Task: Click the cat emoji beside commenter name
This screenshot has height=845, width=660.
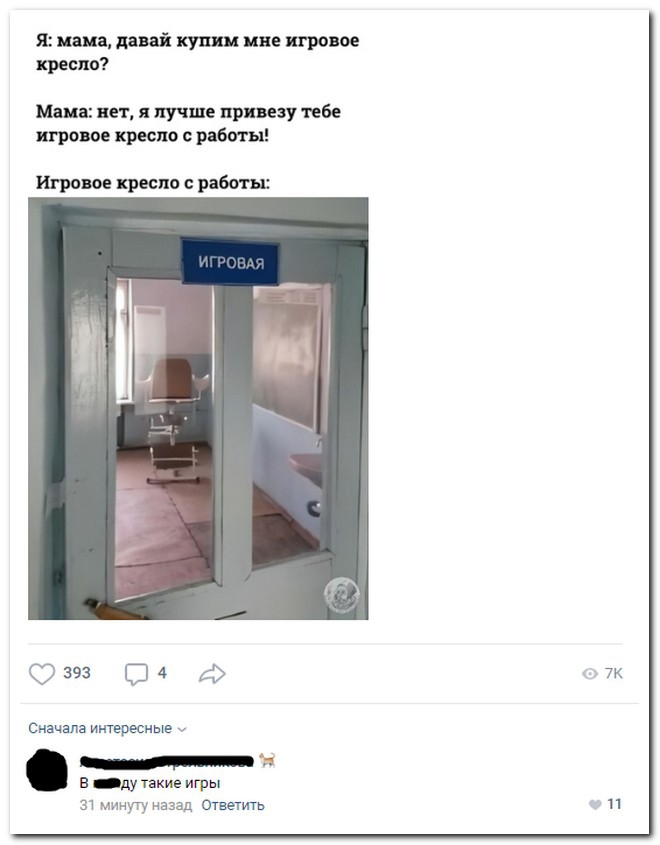Action: (267, 760)
